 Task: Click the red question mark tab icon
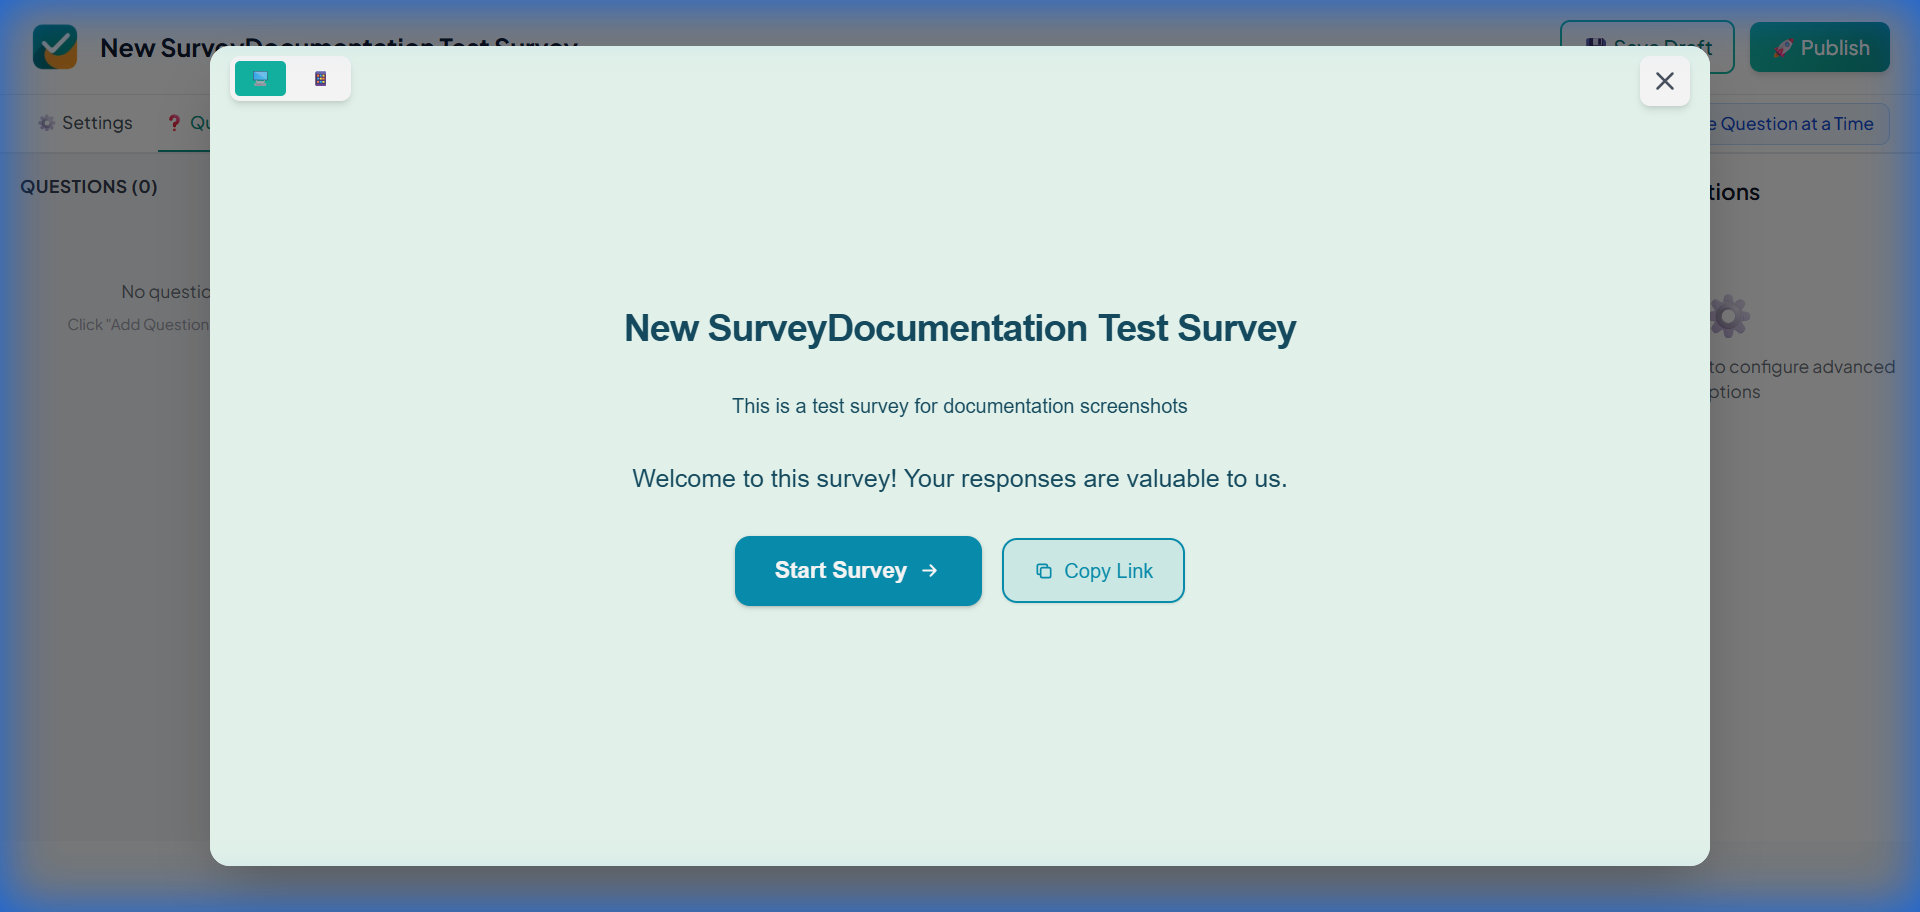pyautogui.click(x=174, y=123)
